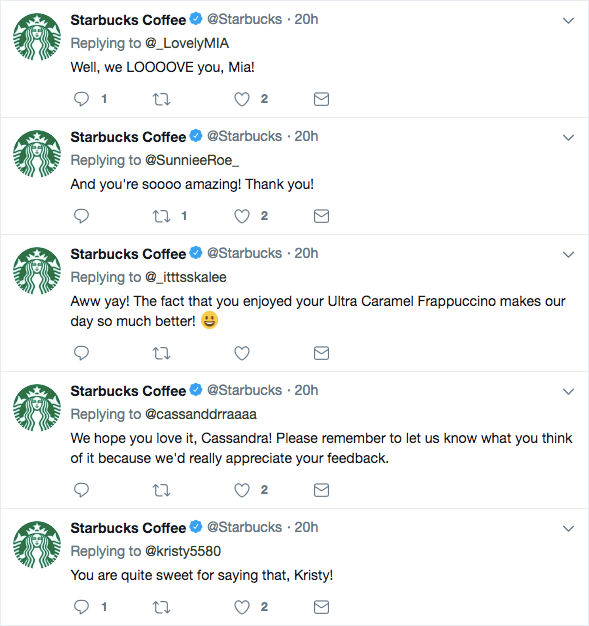Retweet the 'Well, we LOOOOVE you, Mia!' tweet
589x626 pixels.
click(161, 99)
